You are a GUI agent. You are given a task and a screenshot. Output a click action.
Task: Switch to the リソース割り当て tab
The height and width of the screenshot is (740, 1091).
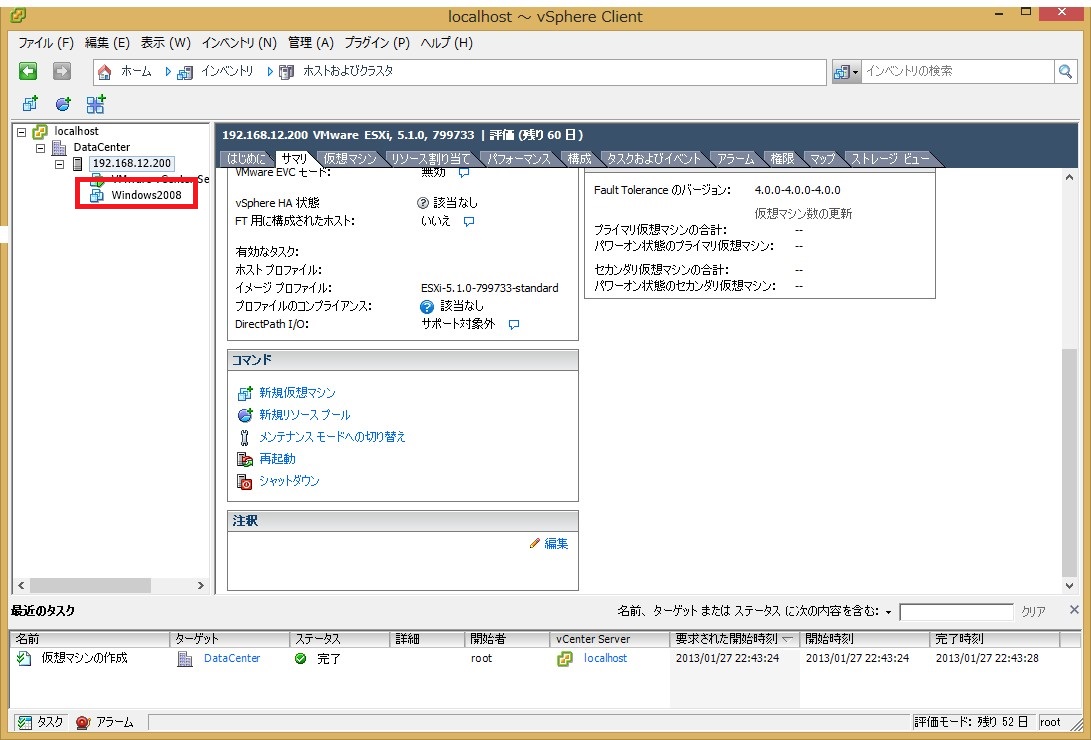pos(431,159)
